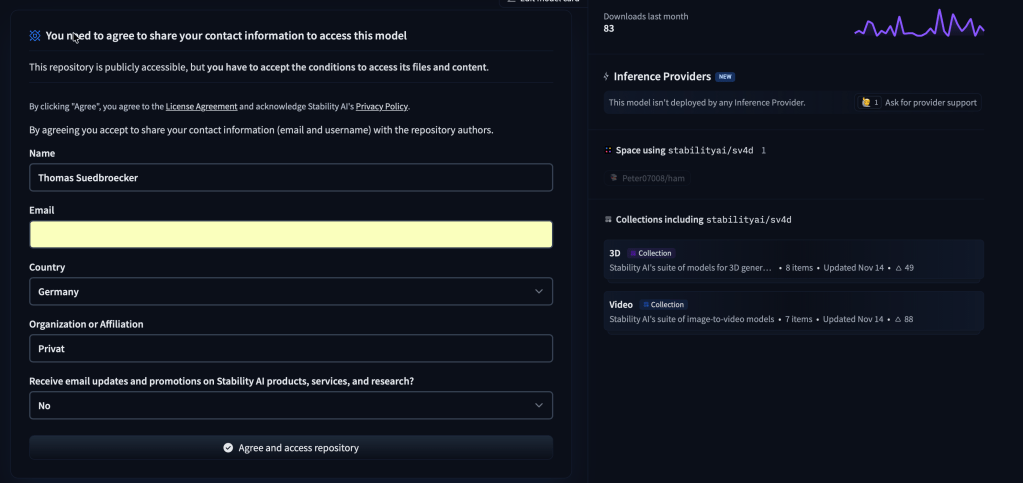Open the Country dropdown showing Germany
1023x483 pixels.
coord(290,291)
